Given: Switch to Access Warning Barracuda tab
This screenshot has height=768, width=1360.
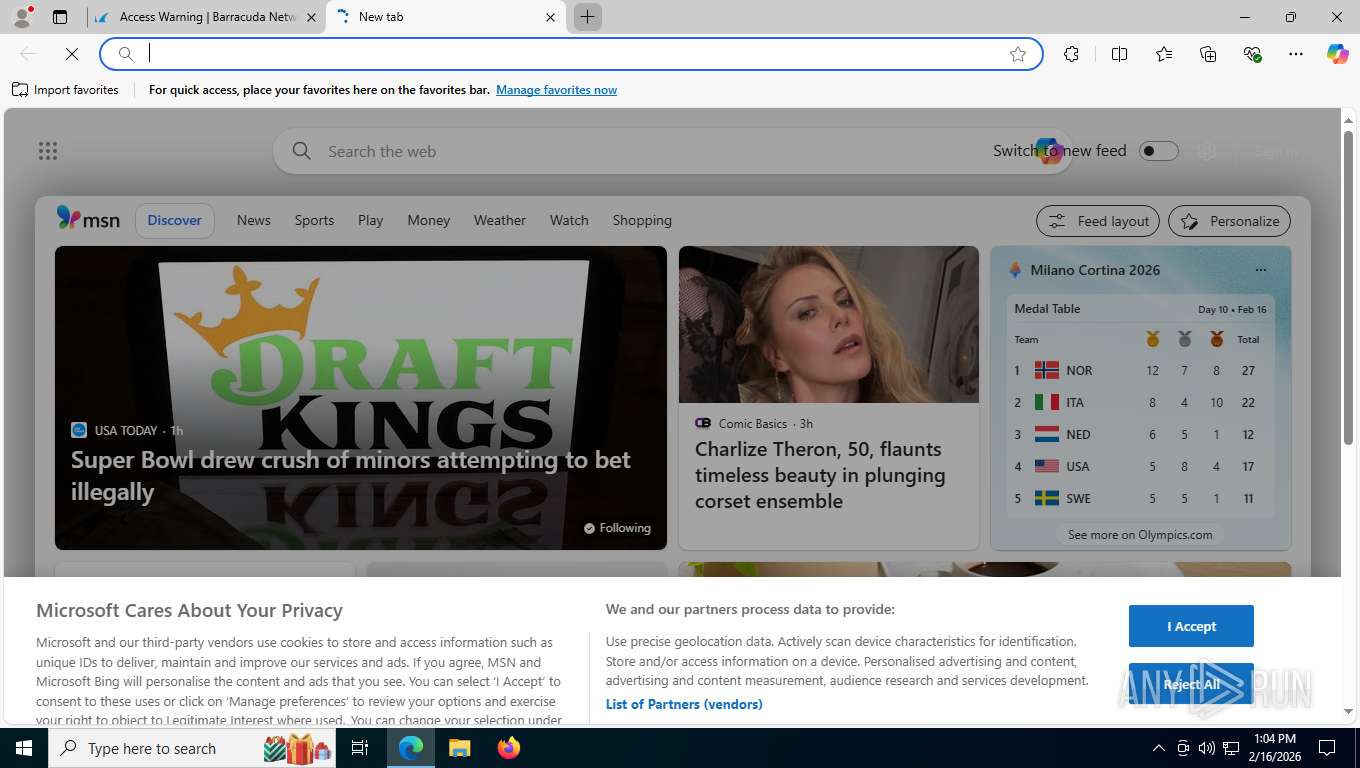Looking at the screenshot, I should 206,17.
